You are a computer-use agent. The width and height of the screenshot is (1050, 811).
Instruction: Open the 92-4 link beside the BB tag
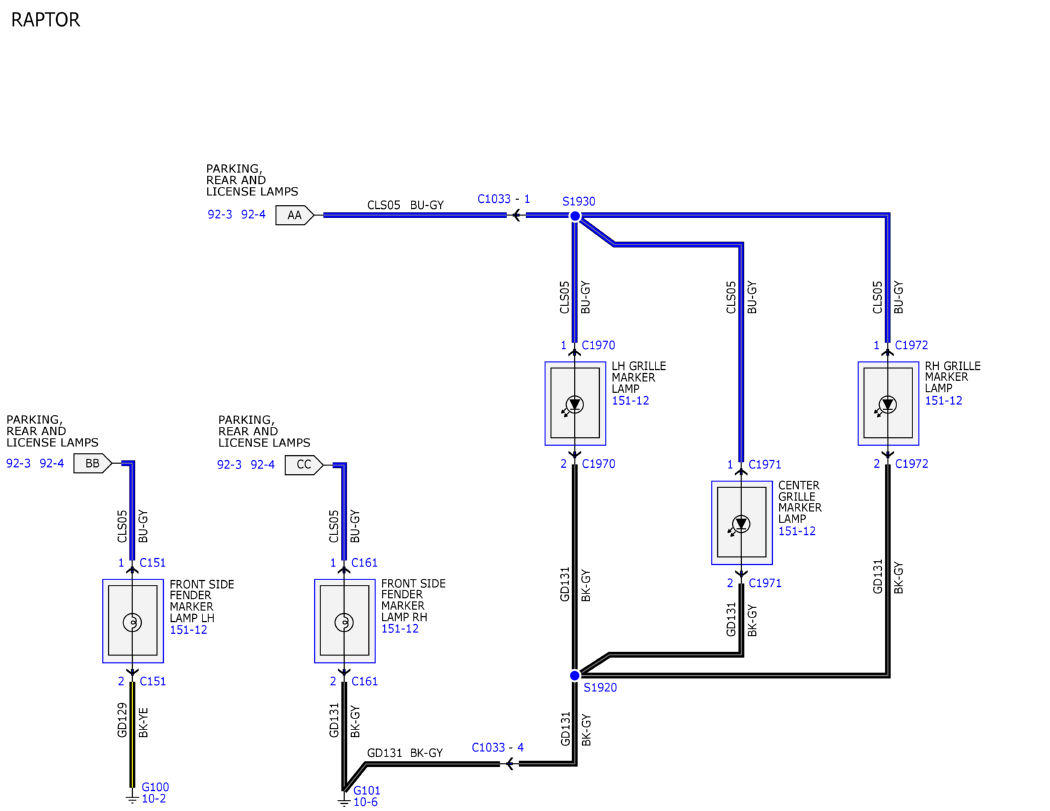[52, 463]
